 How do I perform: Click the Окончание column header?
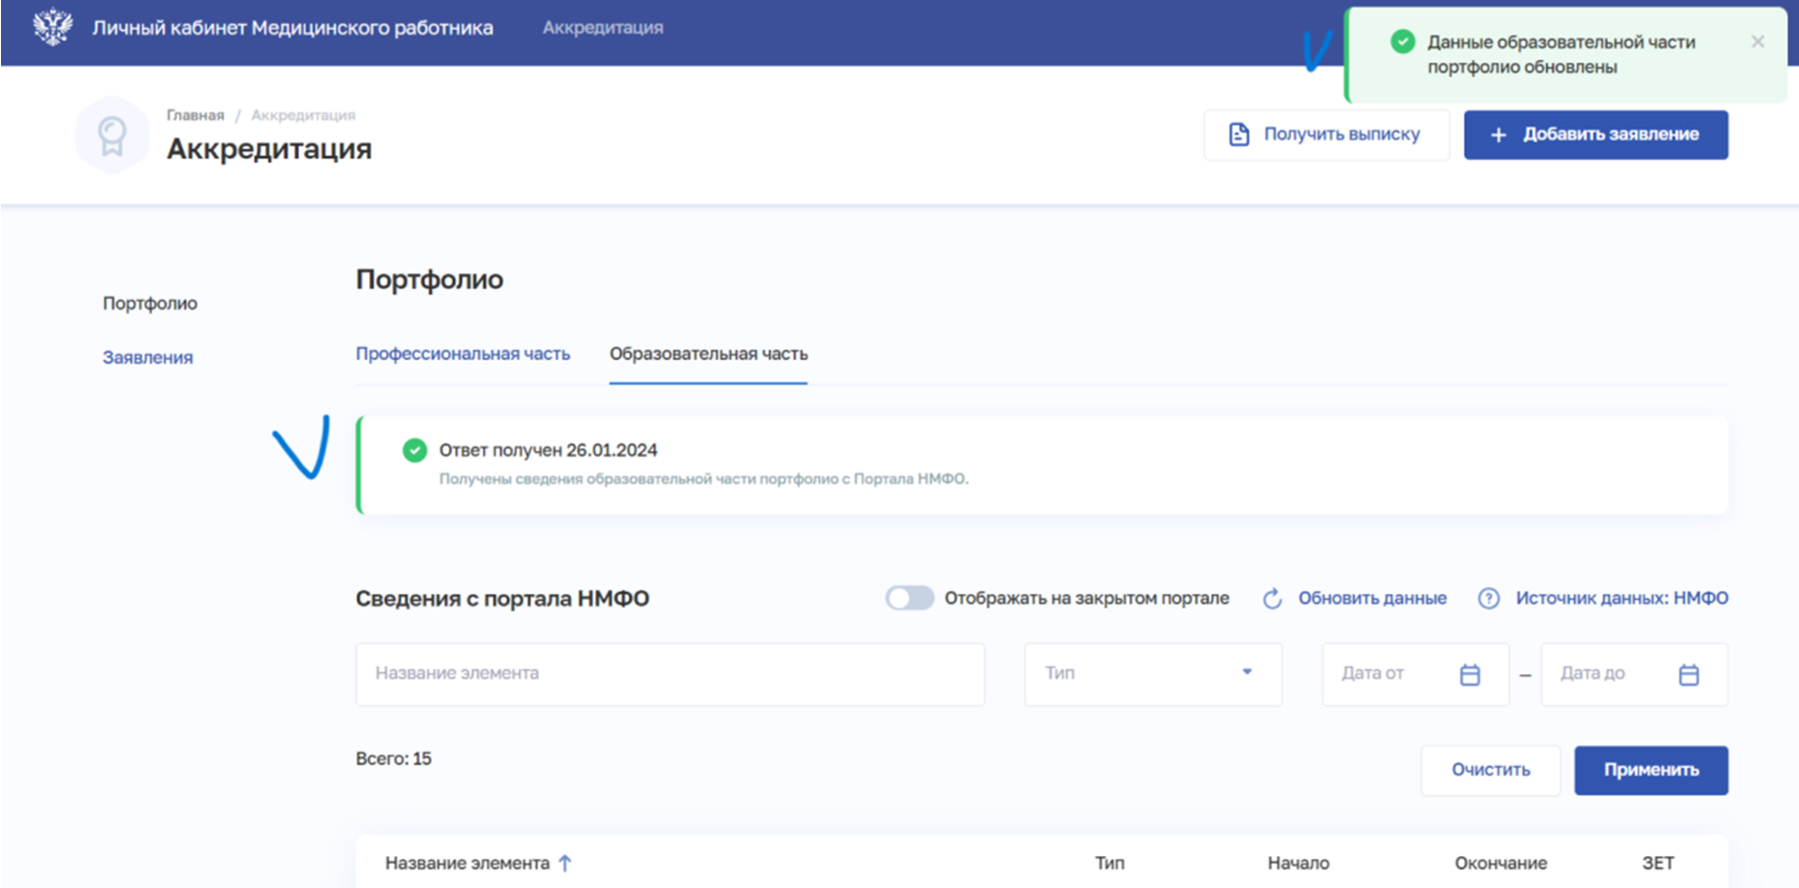coord(1501,863)
